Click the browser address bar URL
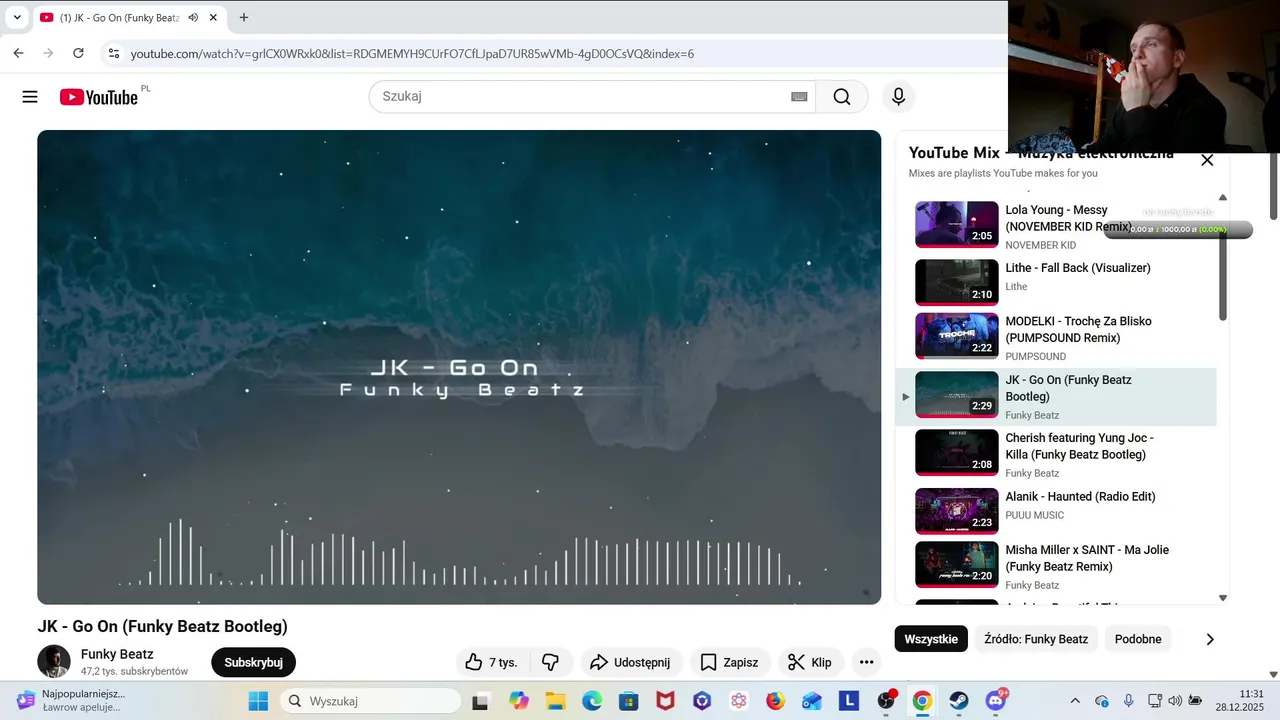The image size is (1280, 720). 412,54
